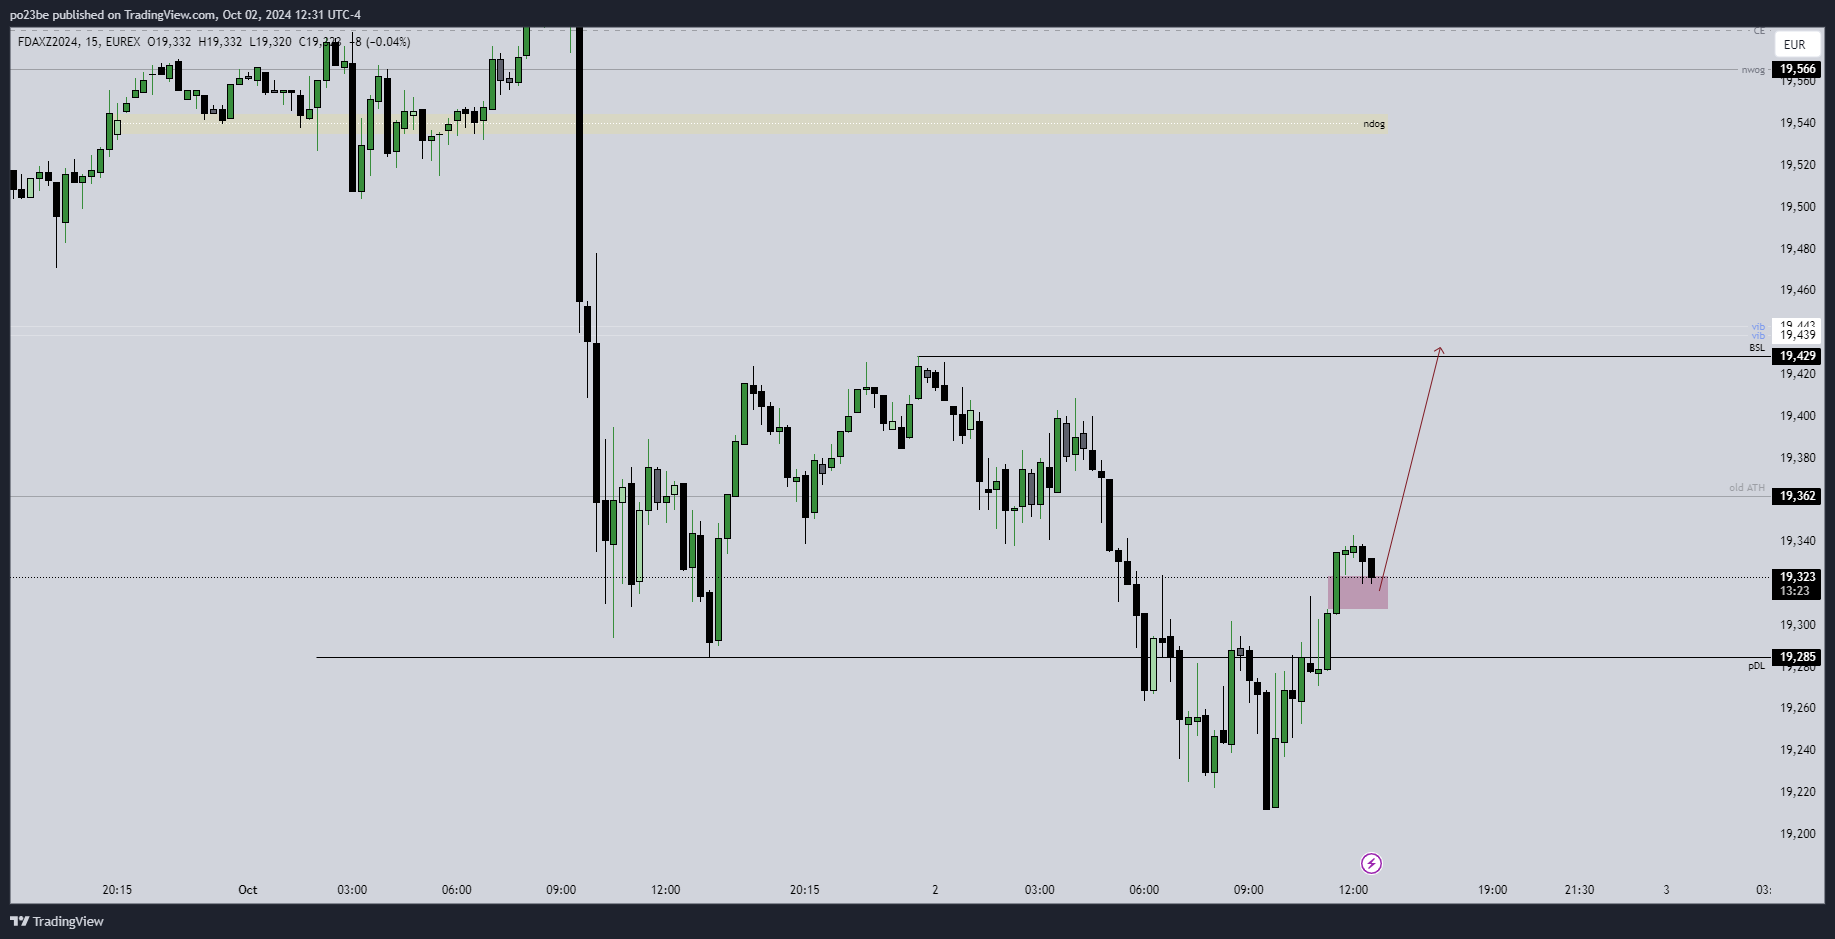Screen dimensions: 1835x939
Task: Select the nwog line label
Action: point(1752,70)
